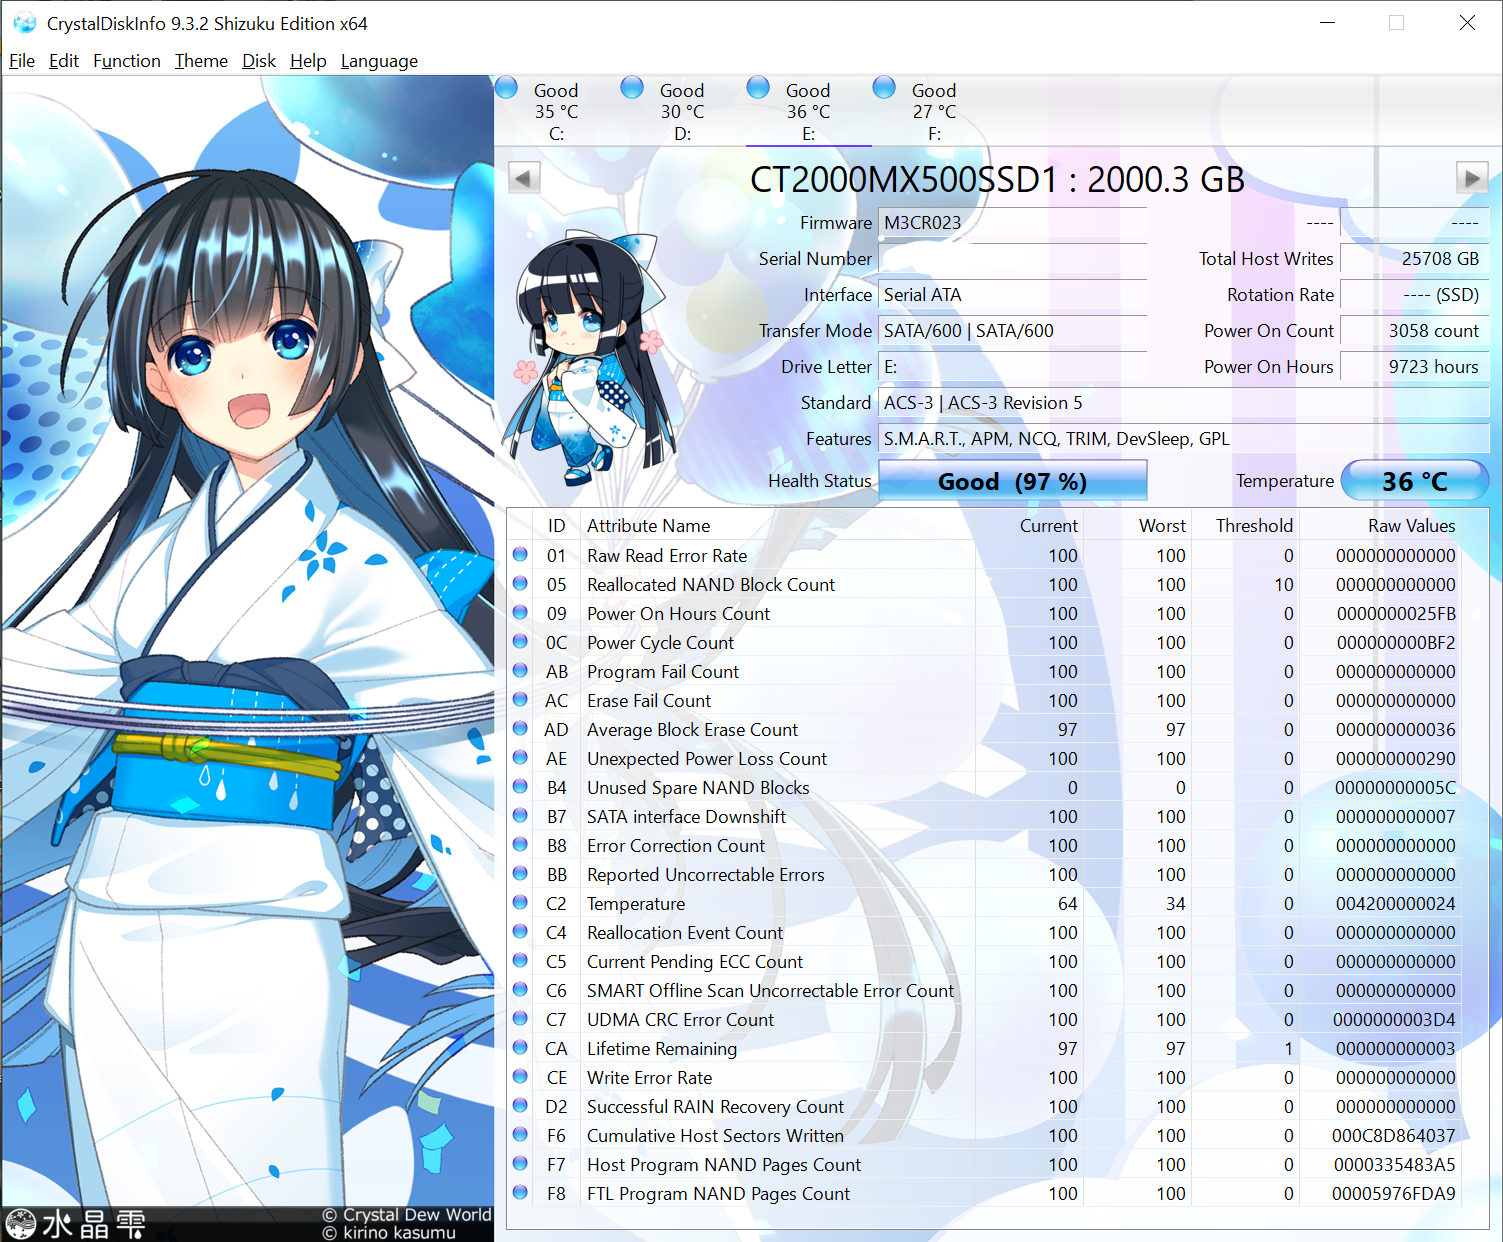The image size is (1503, 1242).
Task: Go to next disk with right arrow
Action: click(x=1472, y=178)
